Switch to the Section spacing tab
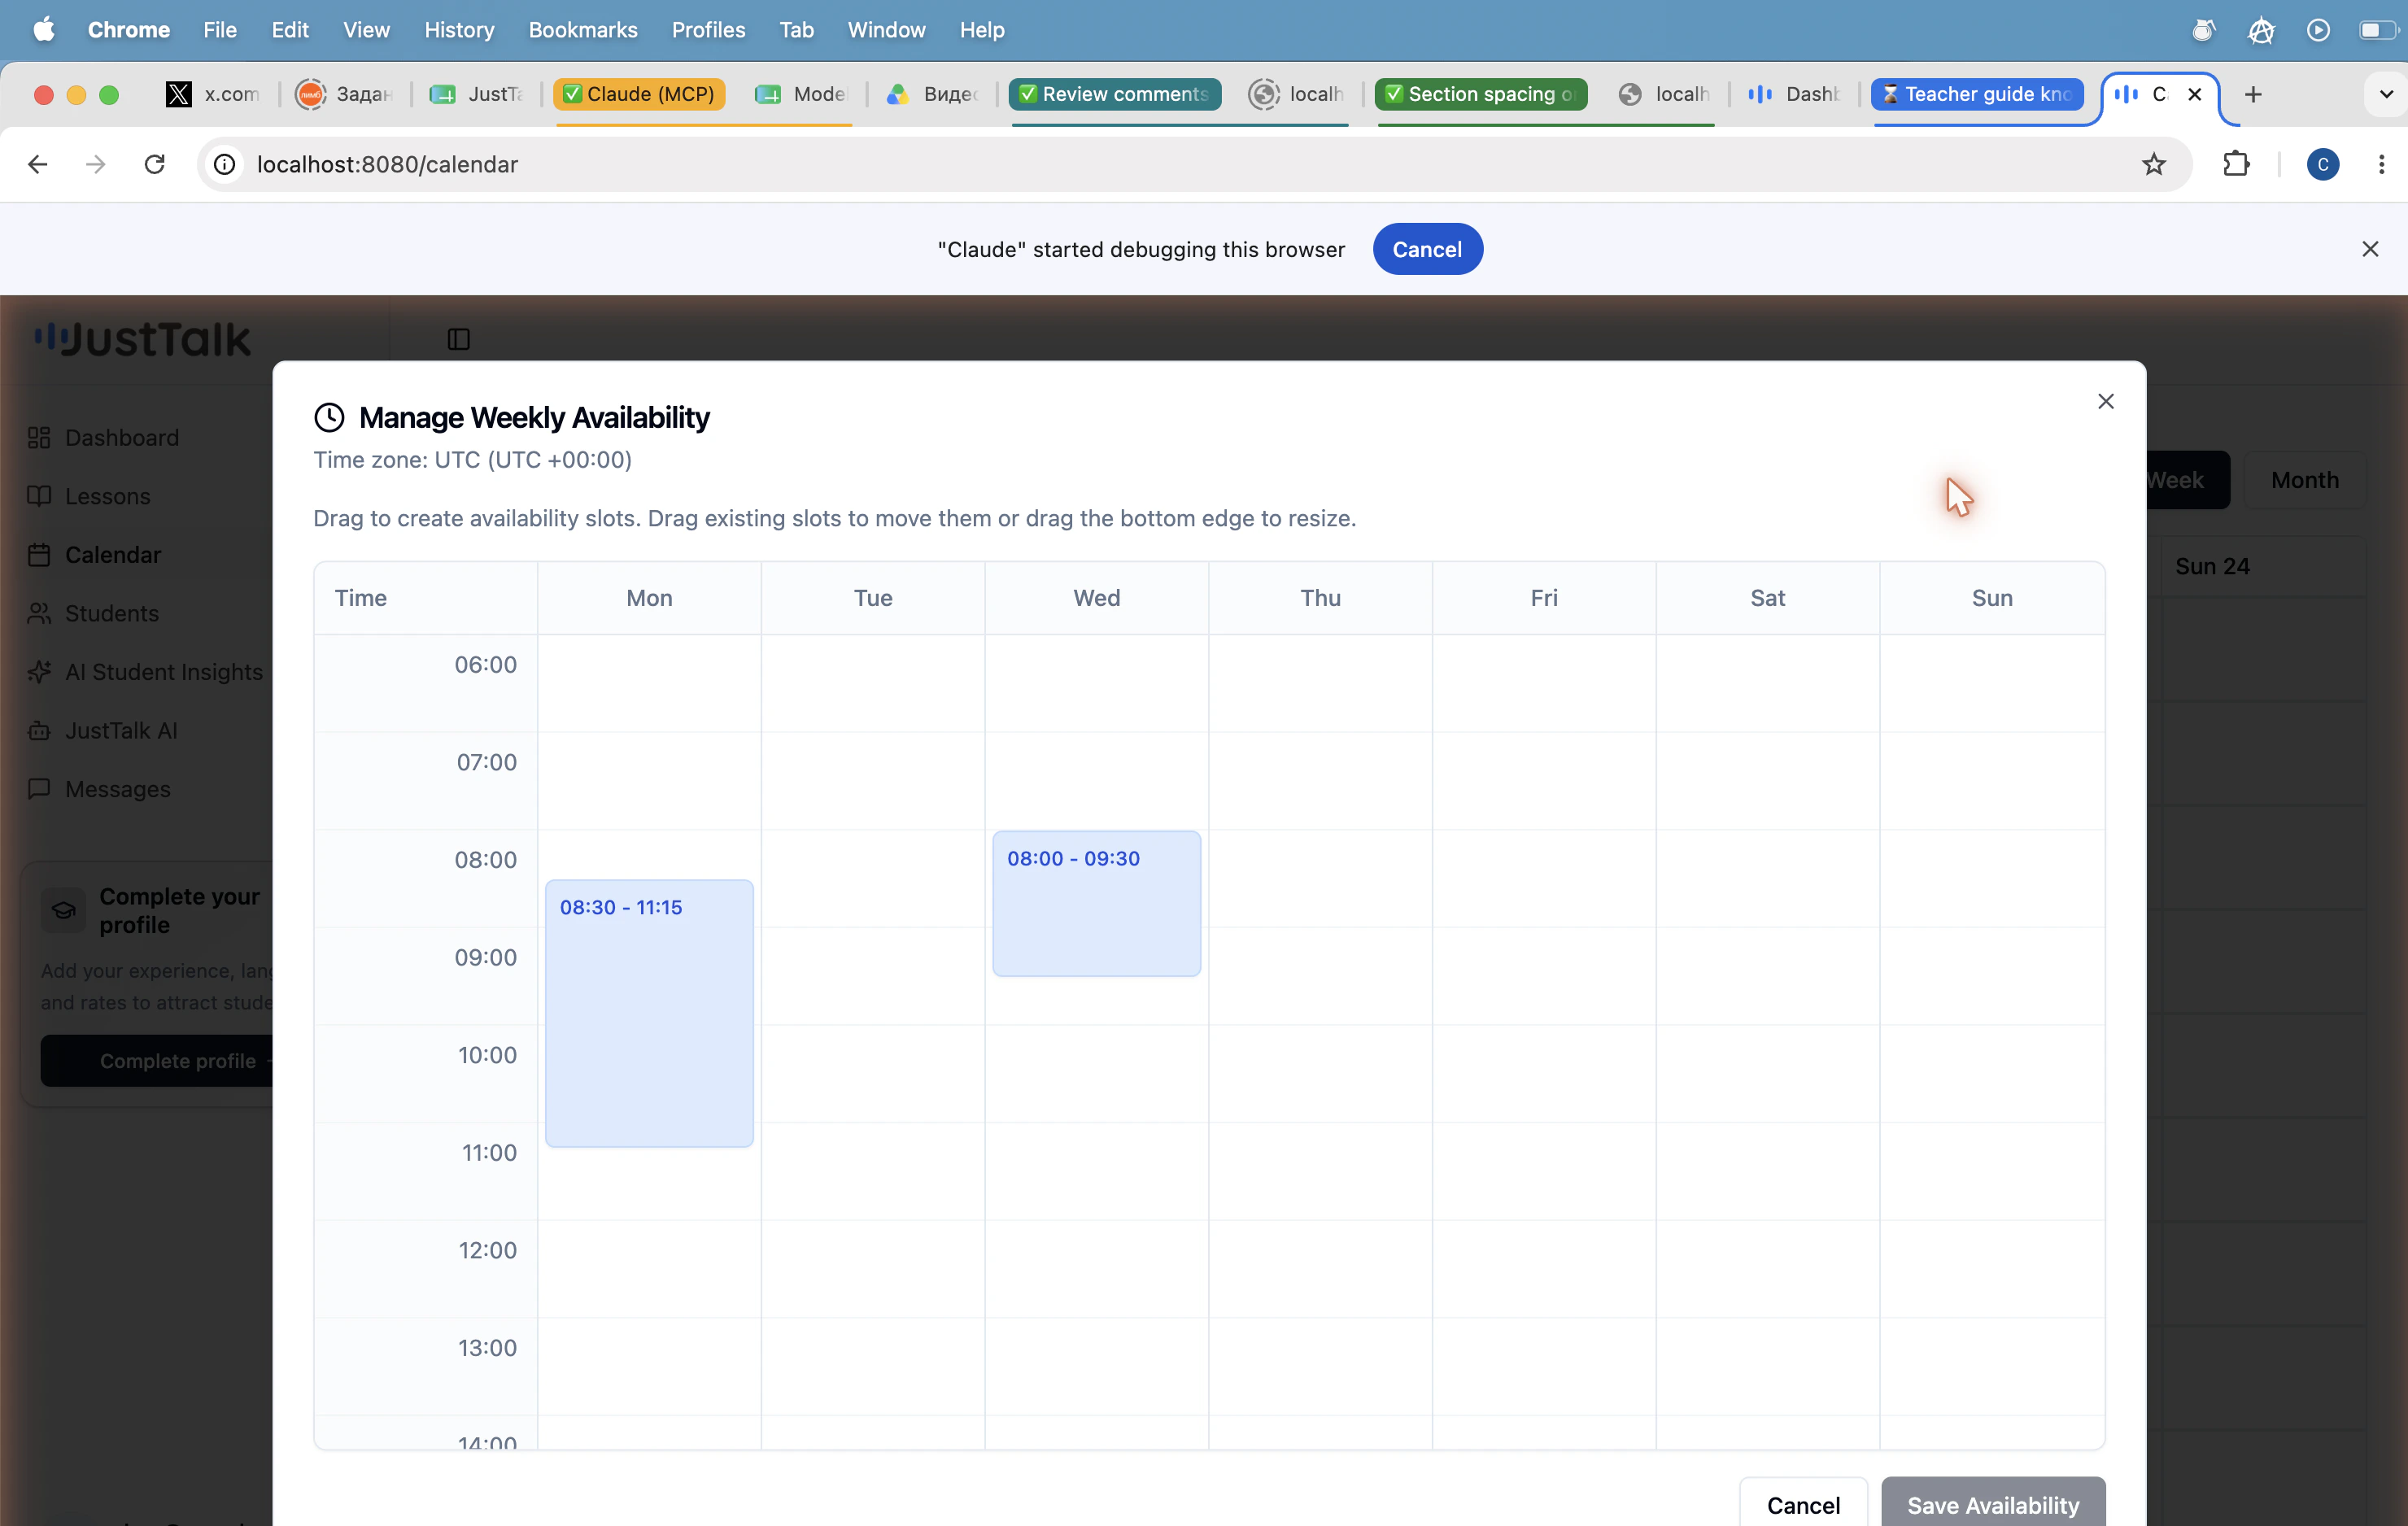2408x1526 pixels. (1481, 94)
